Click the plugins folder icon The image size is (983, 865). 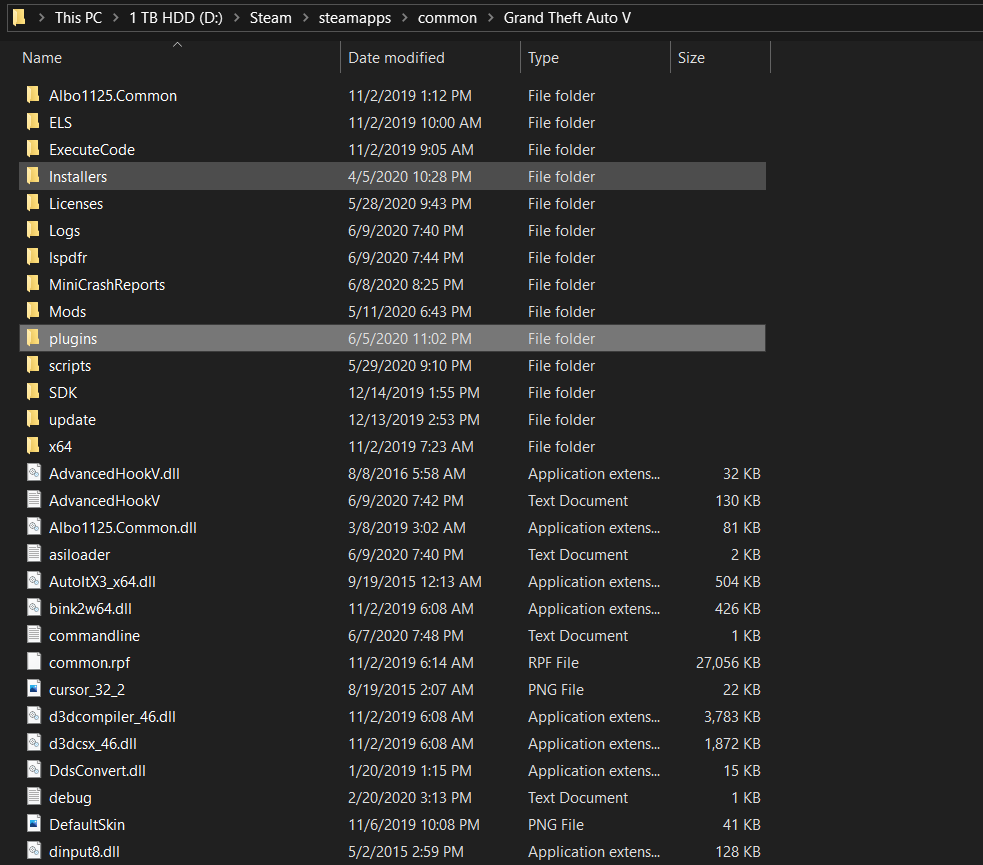tap(33, 337)
